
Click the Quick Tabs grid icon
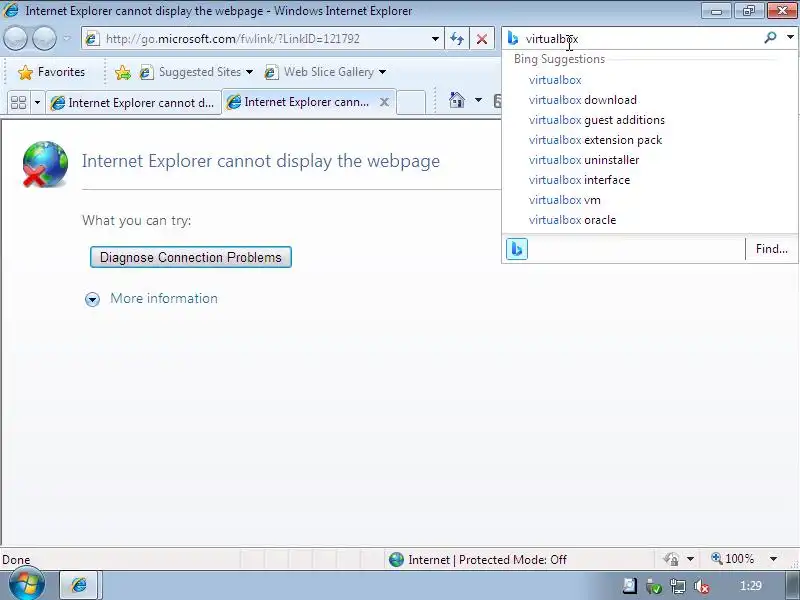click(x=18, y=103)
